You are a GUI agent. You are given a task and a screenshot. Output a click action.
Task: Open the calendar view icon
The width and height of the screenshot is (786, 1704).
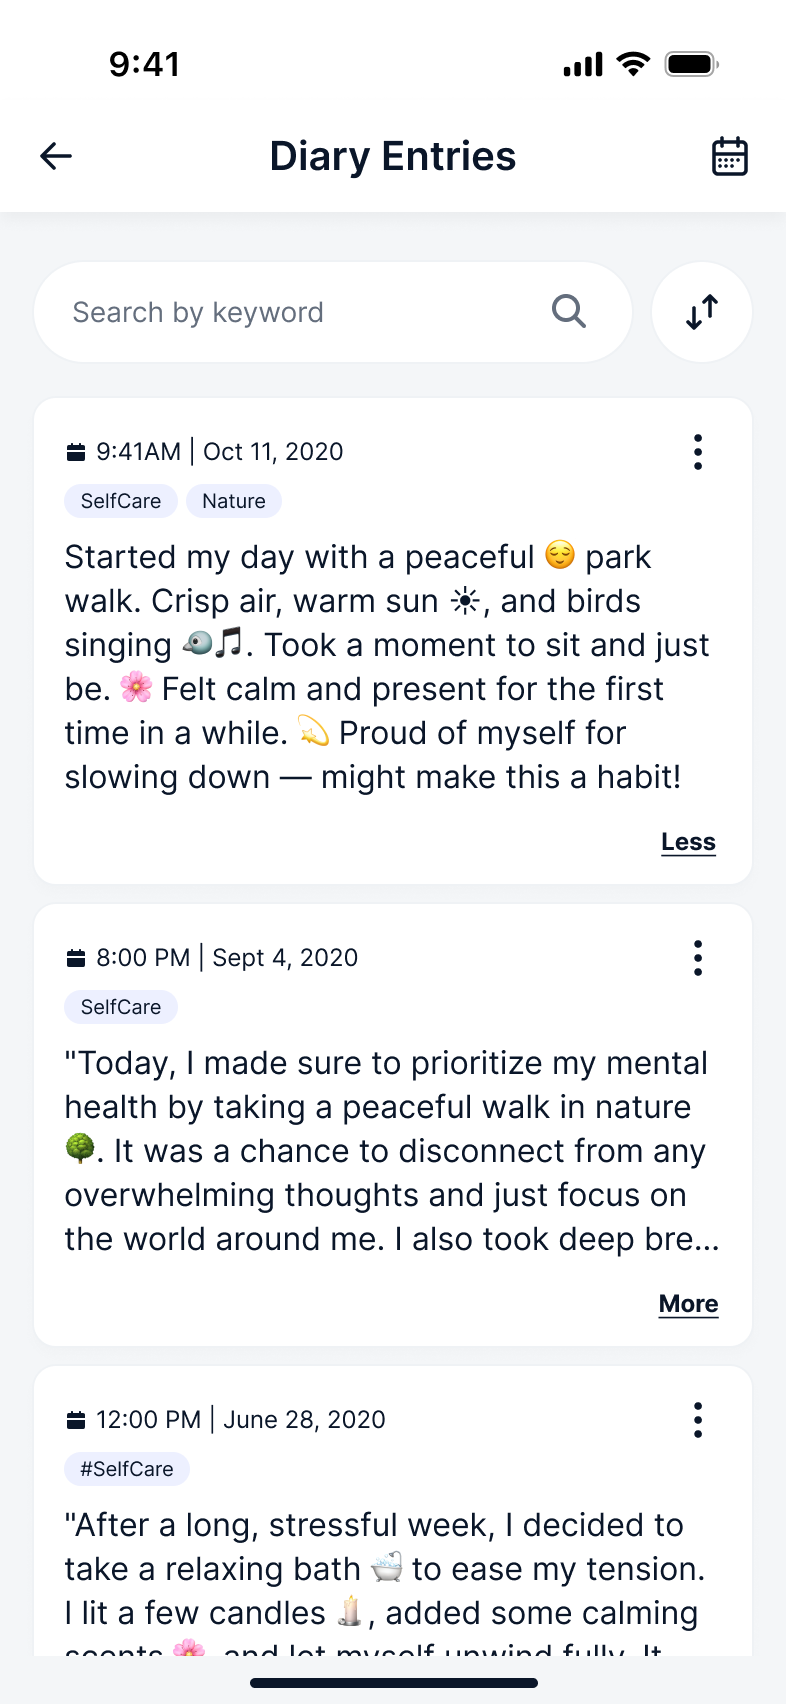click(x=729, y=156)
